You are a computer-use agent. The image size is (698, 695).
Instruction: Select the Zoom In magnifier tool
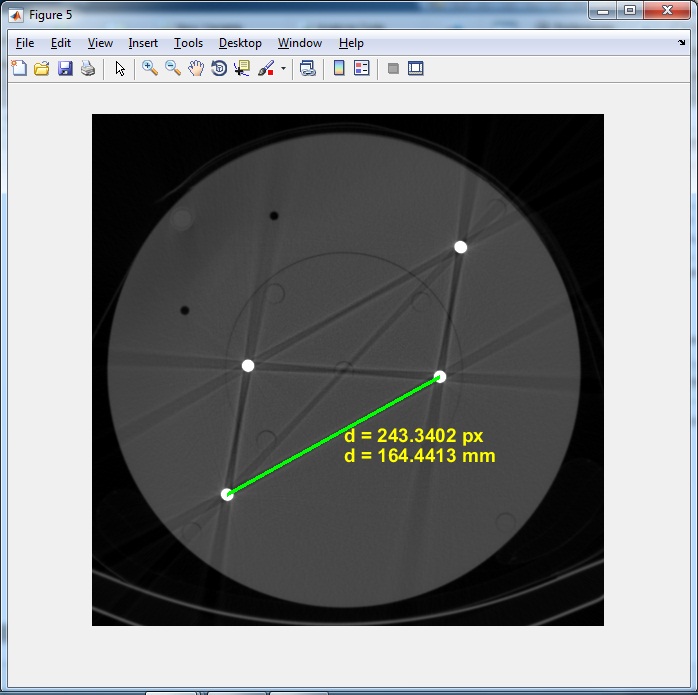[x=150, y=69]
